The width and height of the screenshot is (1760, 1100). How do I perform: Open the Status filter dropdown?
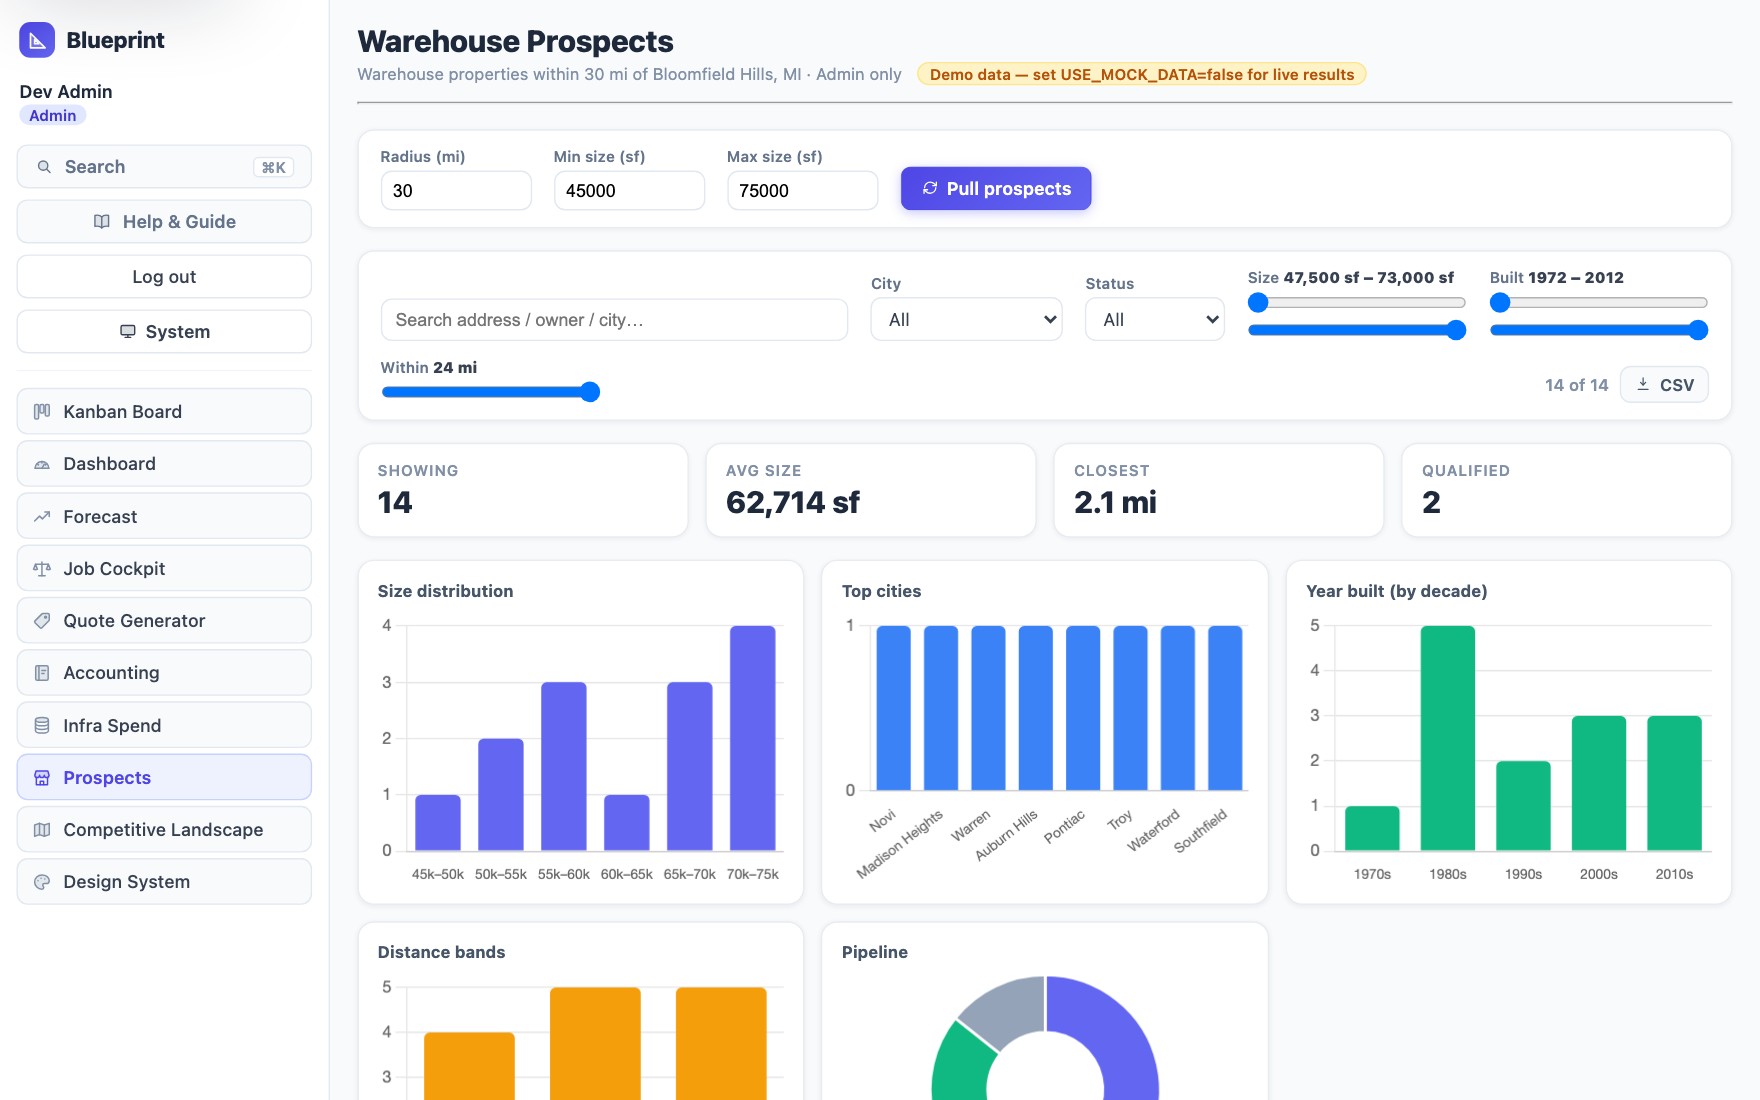coord(1155,319)
